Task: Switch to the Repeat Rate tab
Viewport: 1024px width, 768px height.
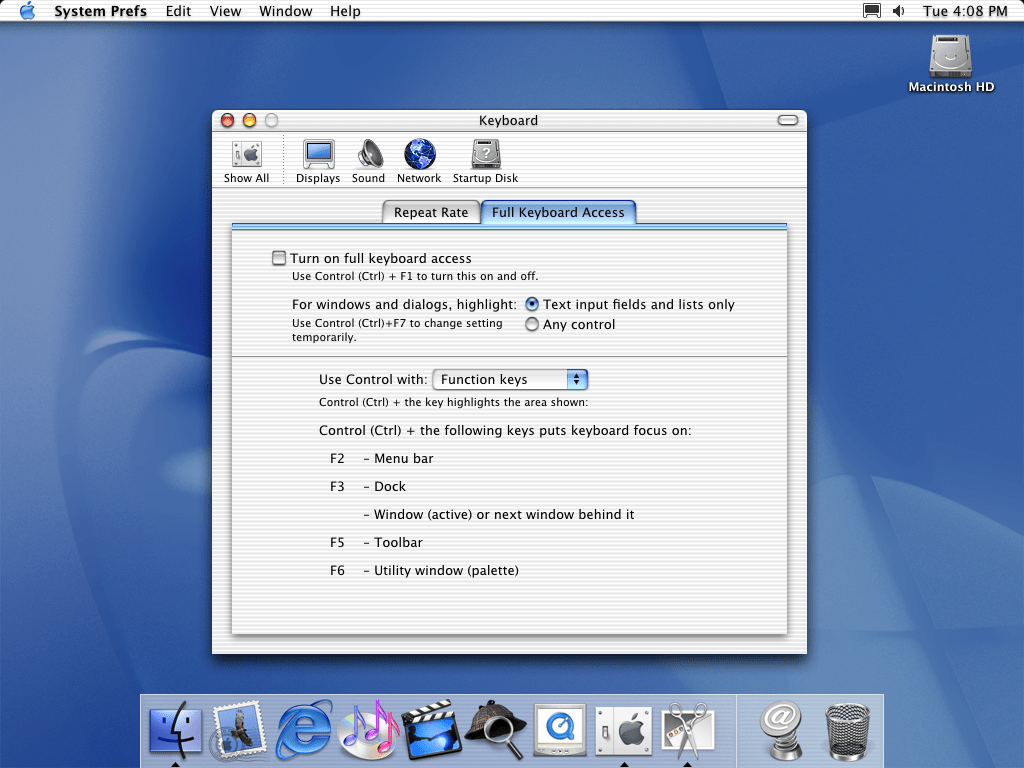Action: tap(431, 212)
